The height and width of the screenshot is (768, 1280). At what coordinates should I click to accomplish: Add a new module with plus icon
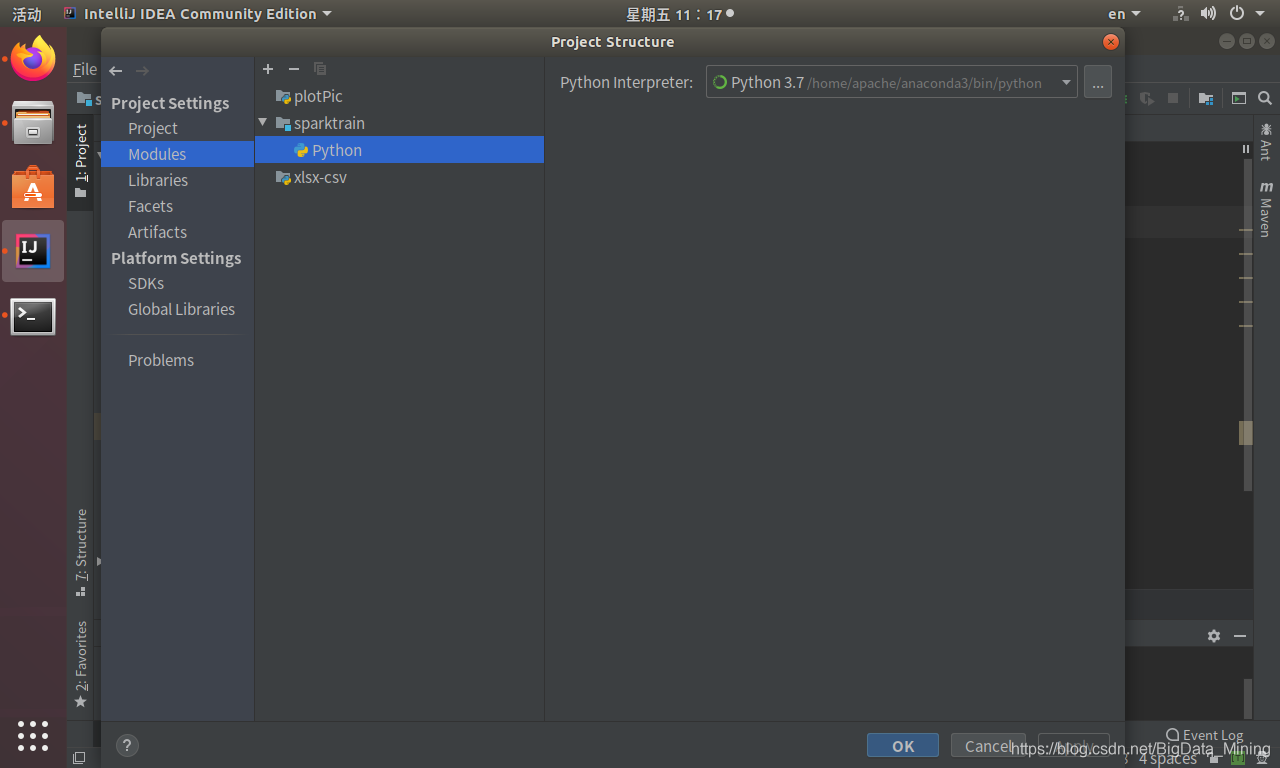(268, 69)
